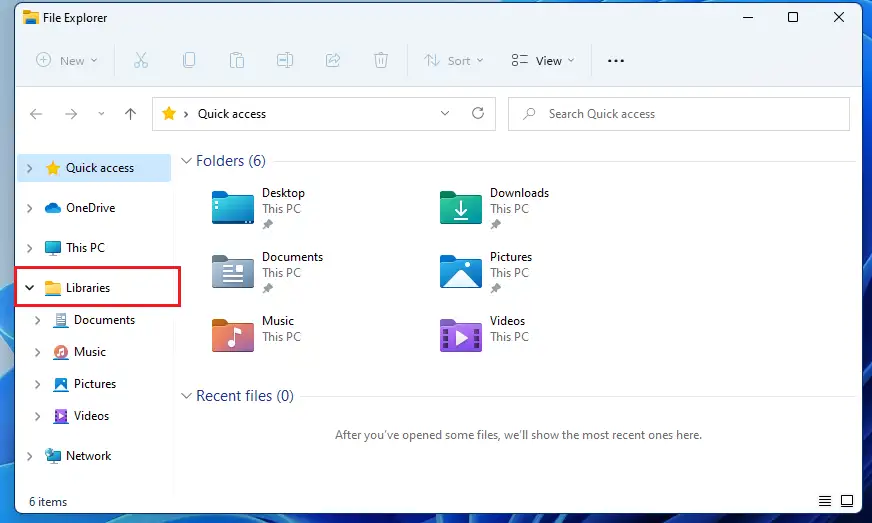Screen dimensions: 872x523
Task: Click the Paste clipboard icon
Action: click(x=237, y=60)
